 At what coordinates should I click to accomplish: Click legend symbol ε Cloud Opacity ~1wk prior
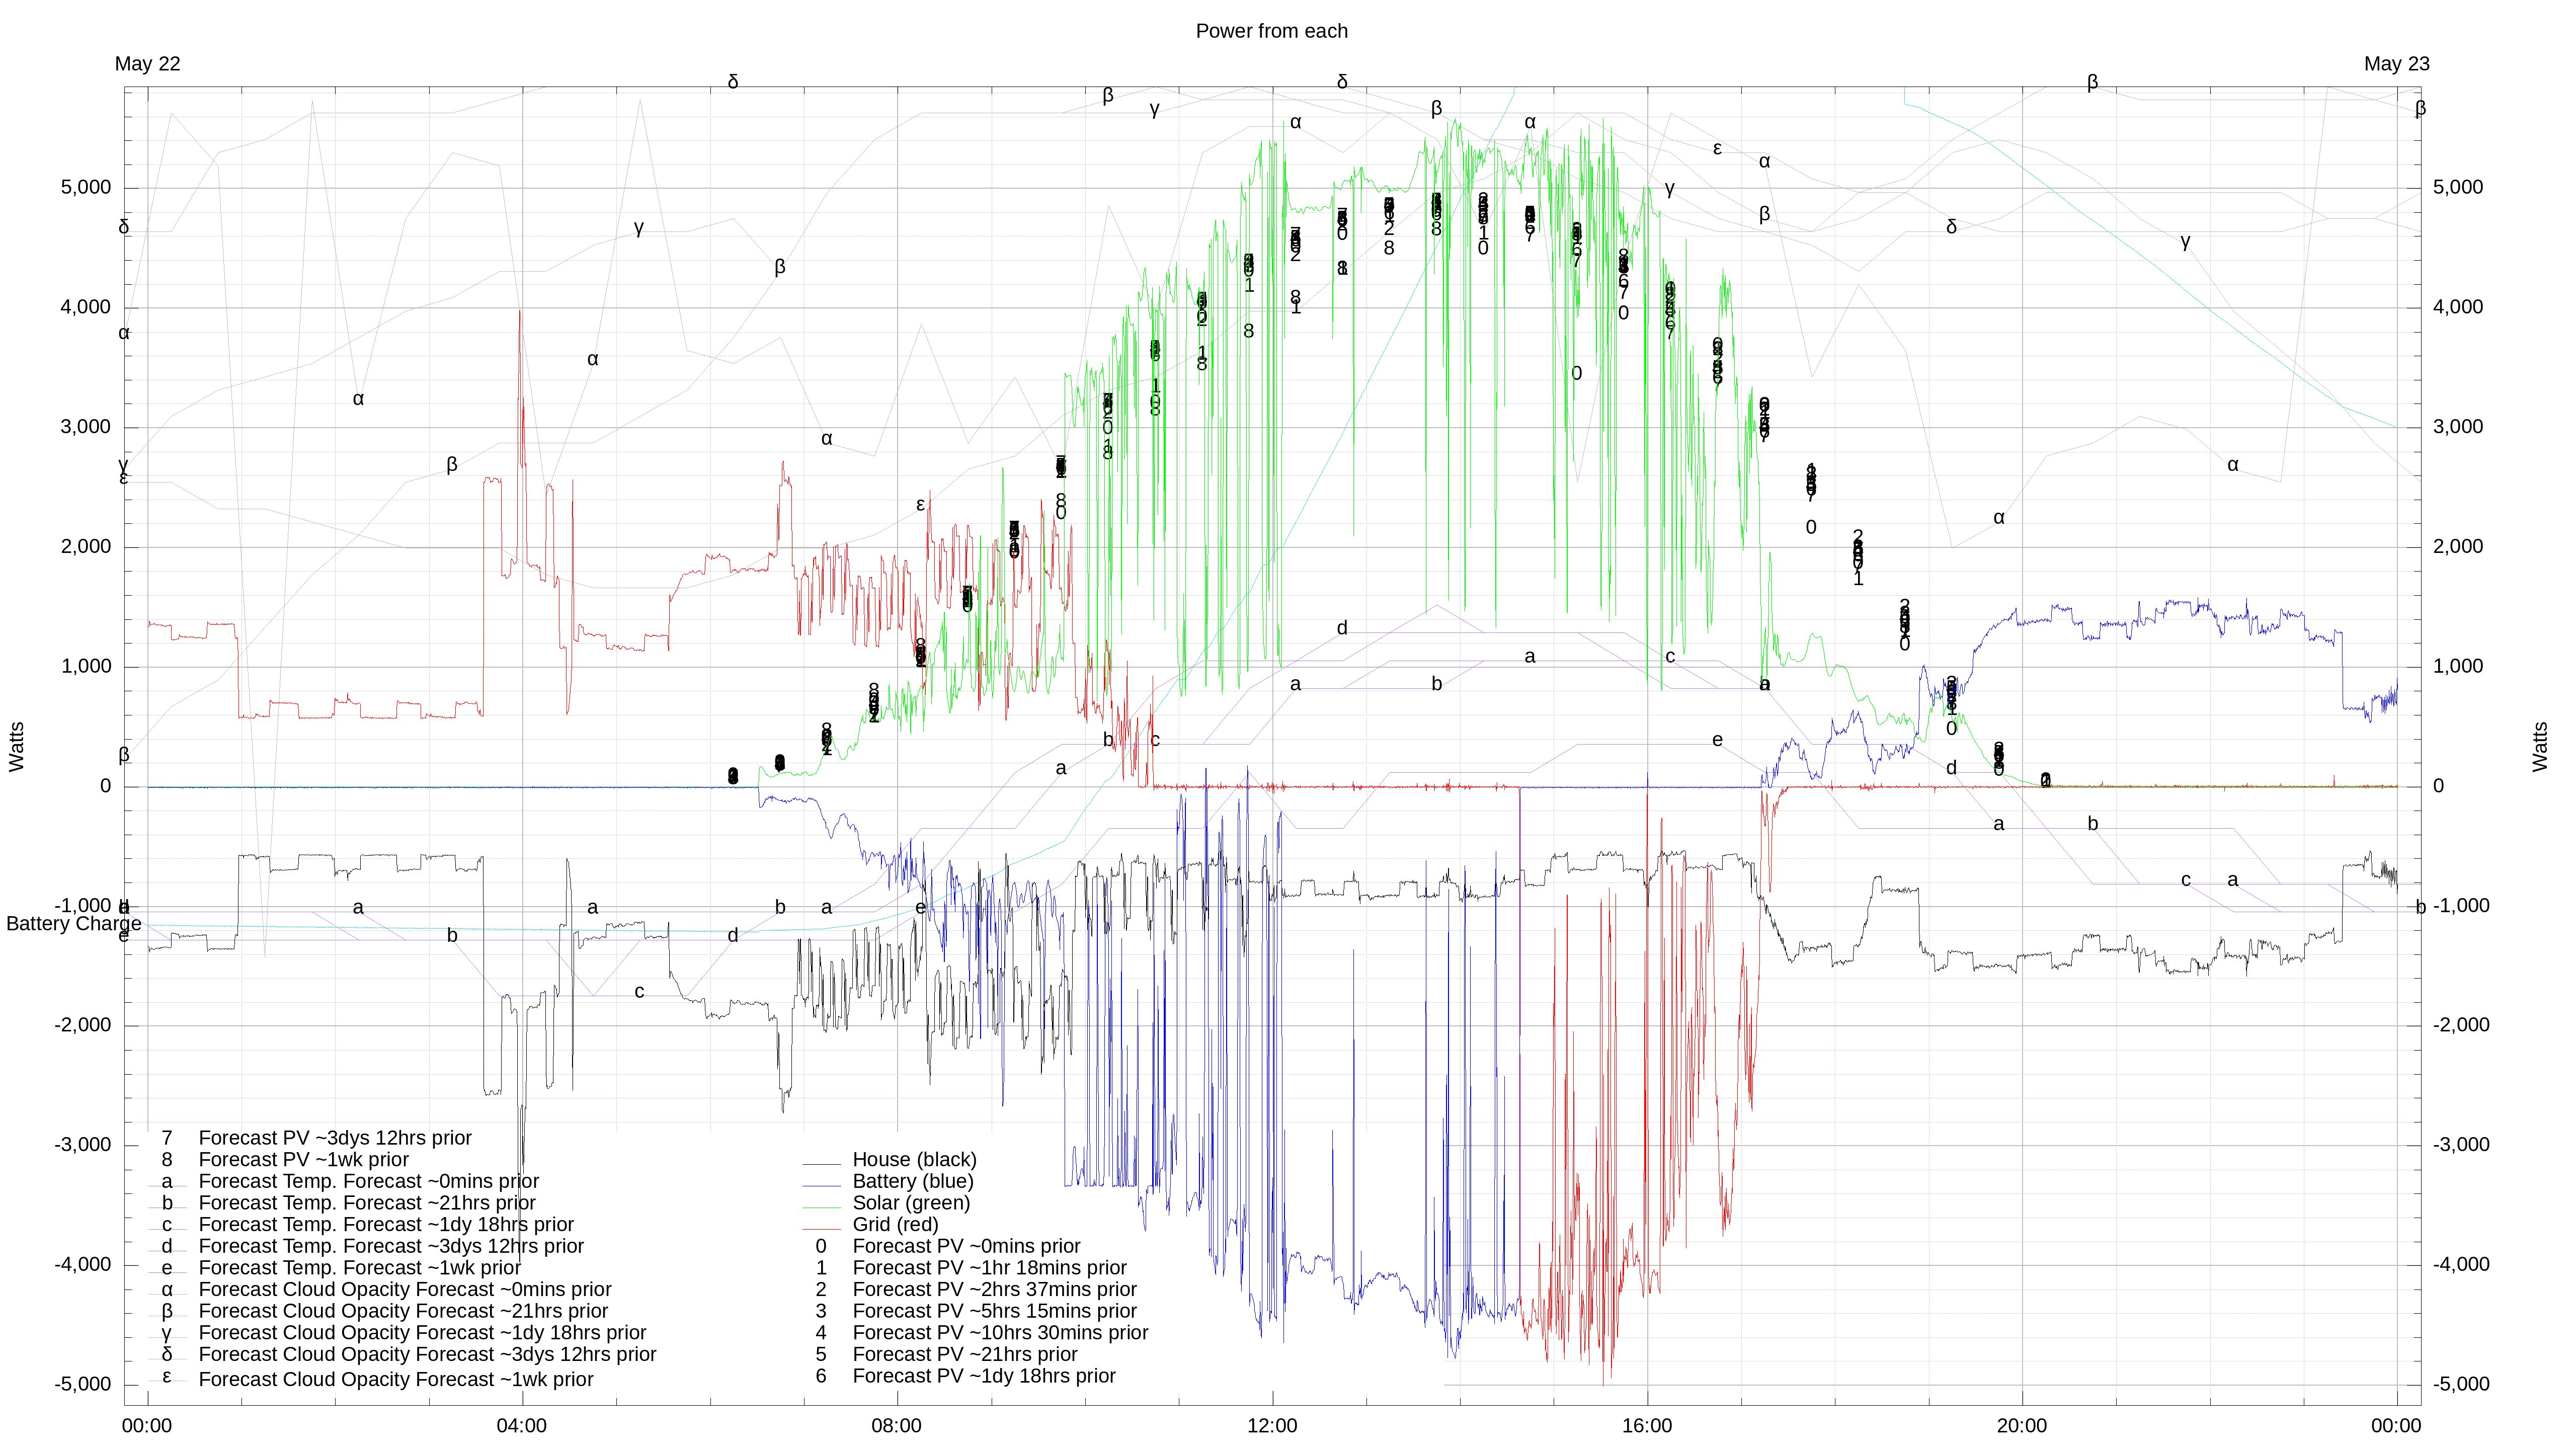click(x=167, y=1377)
